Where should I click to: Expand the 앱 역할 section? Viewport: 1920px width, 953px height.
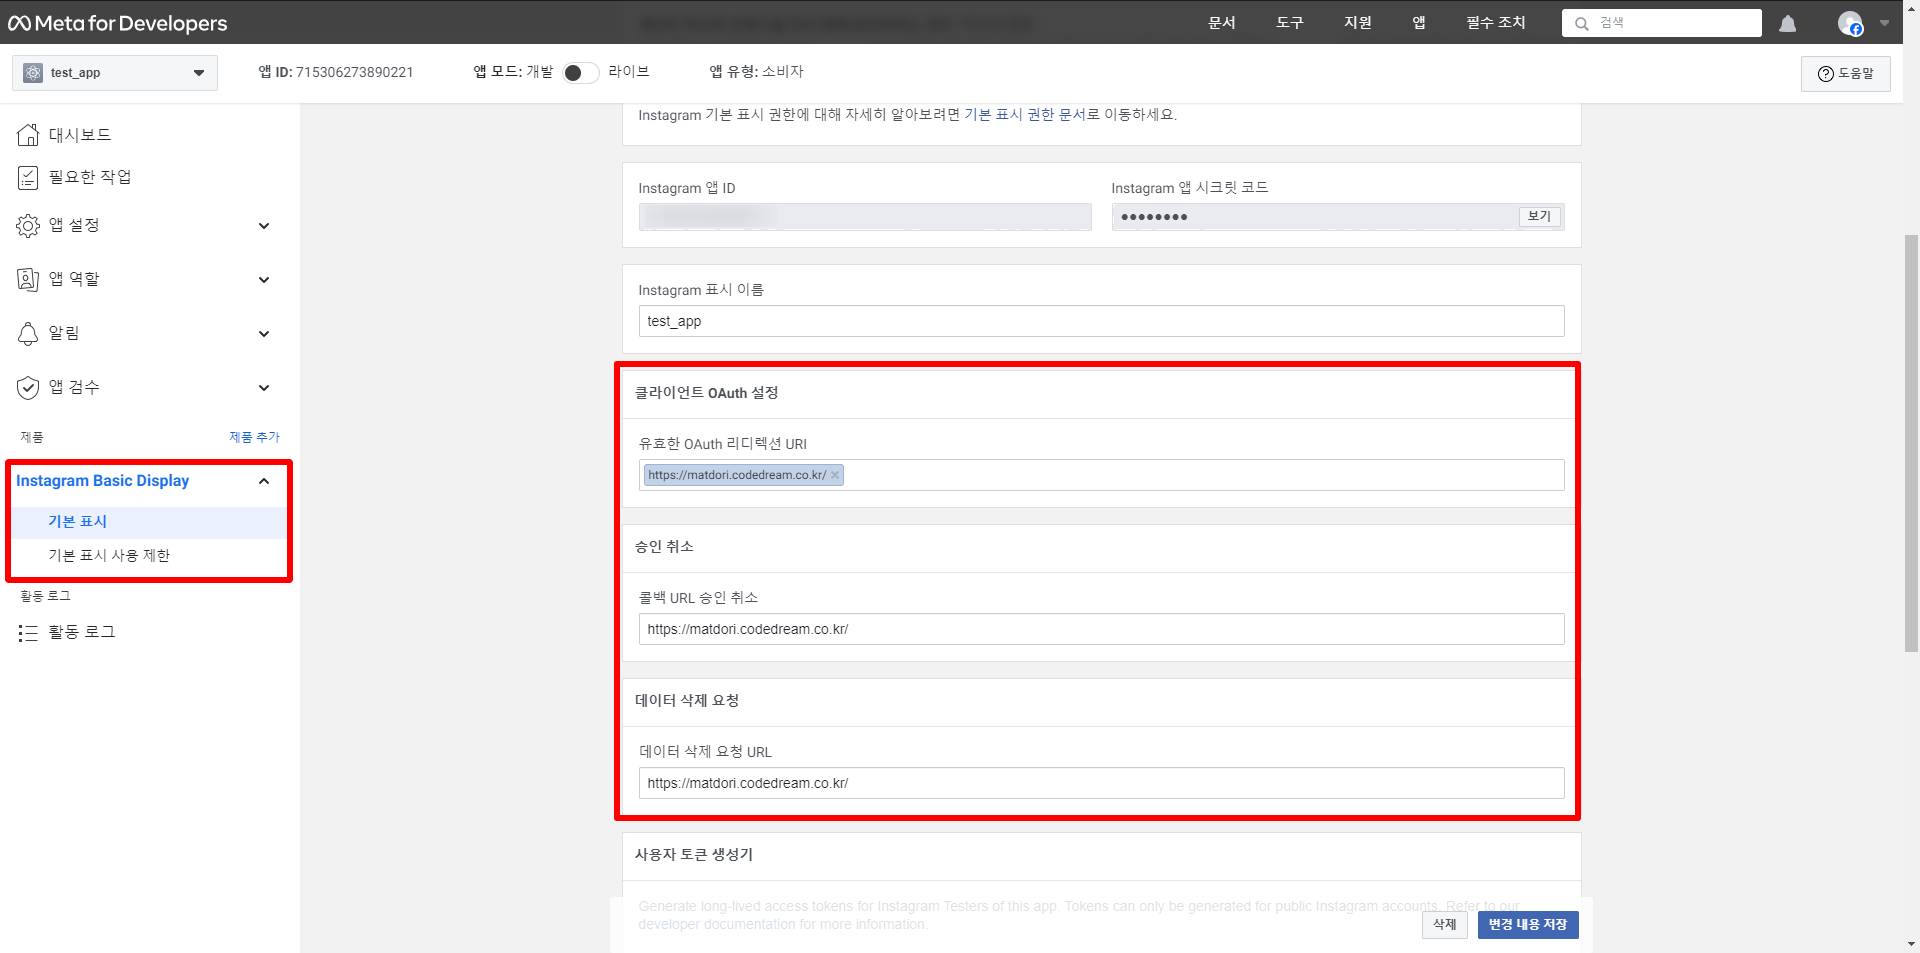(x=264, y=280)
